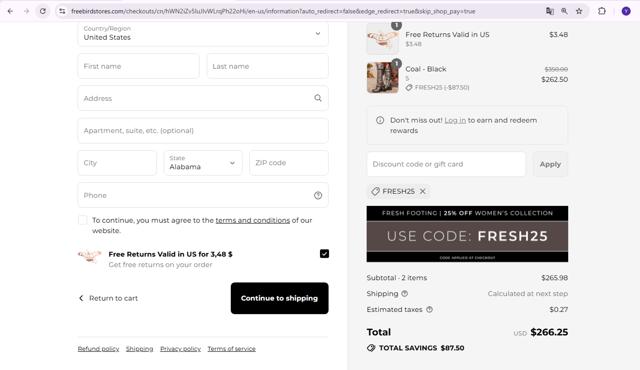The width and height of the screenshot is (640, 370).
Task: Click the $266.25 total amount
Action: 549,332
